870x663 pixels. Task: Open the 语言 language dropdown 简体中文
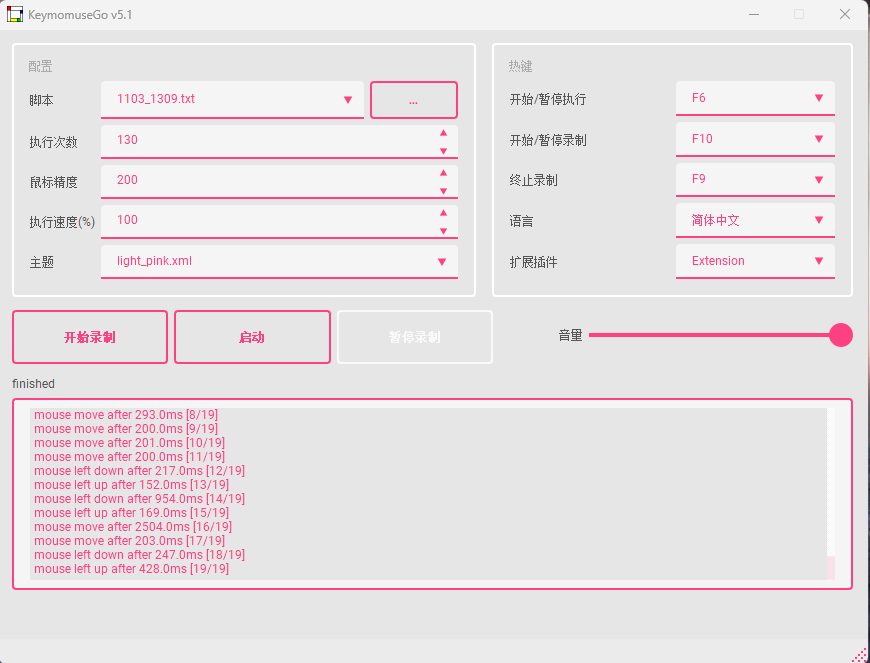click(755, 220)
